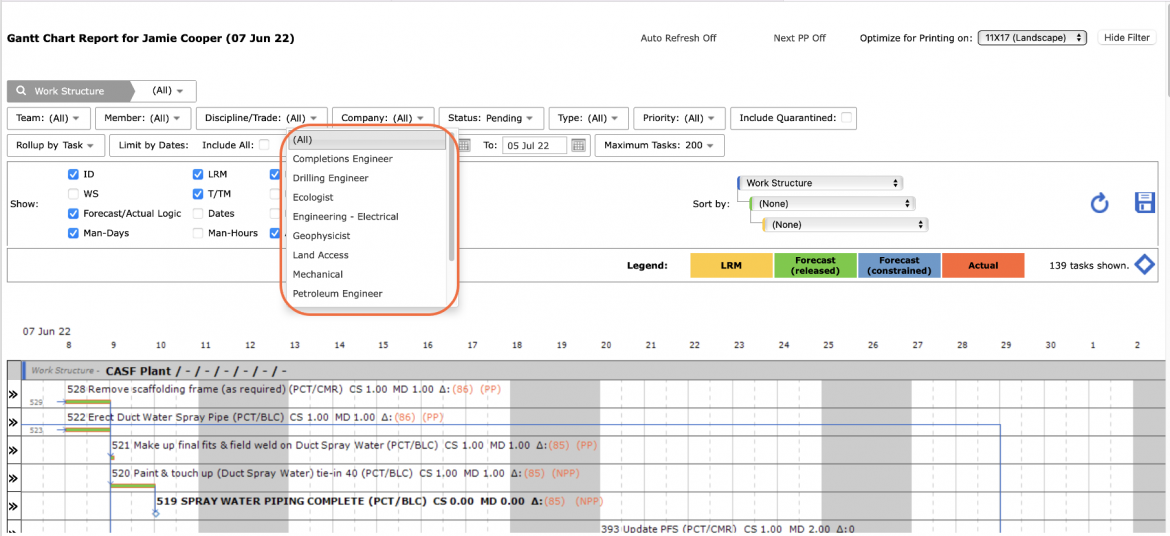This screenshot has width=1170, height=536.
Task: Click the blue Forecast (constrained) legend swatch
Action: pyautogui.click(x=898, y=265)
